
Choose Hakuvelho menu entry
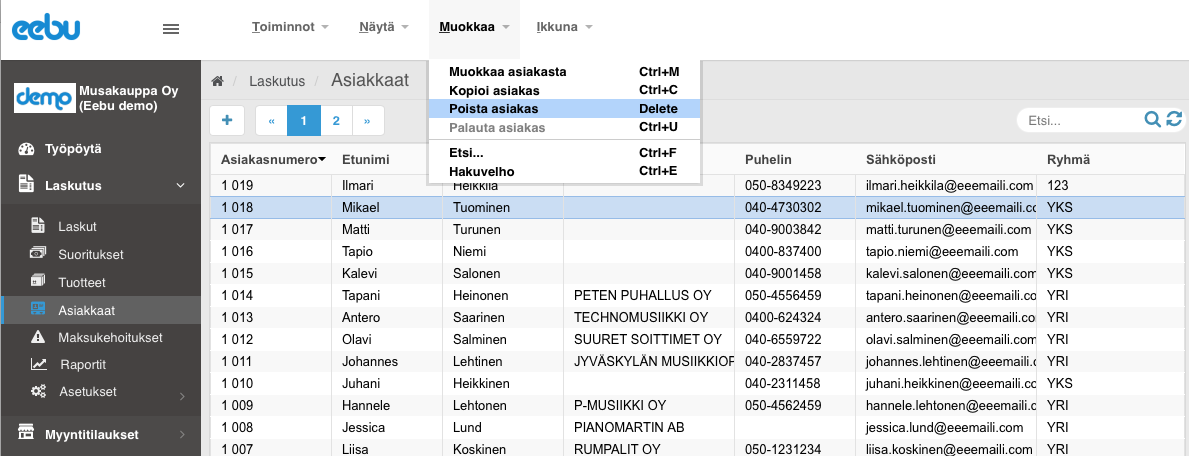pos(564,171)
